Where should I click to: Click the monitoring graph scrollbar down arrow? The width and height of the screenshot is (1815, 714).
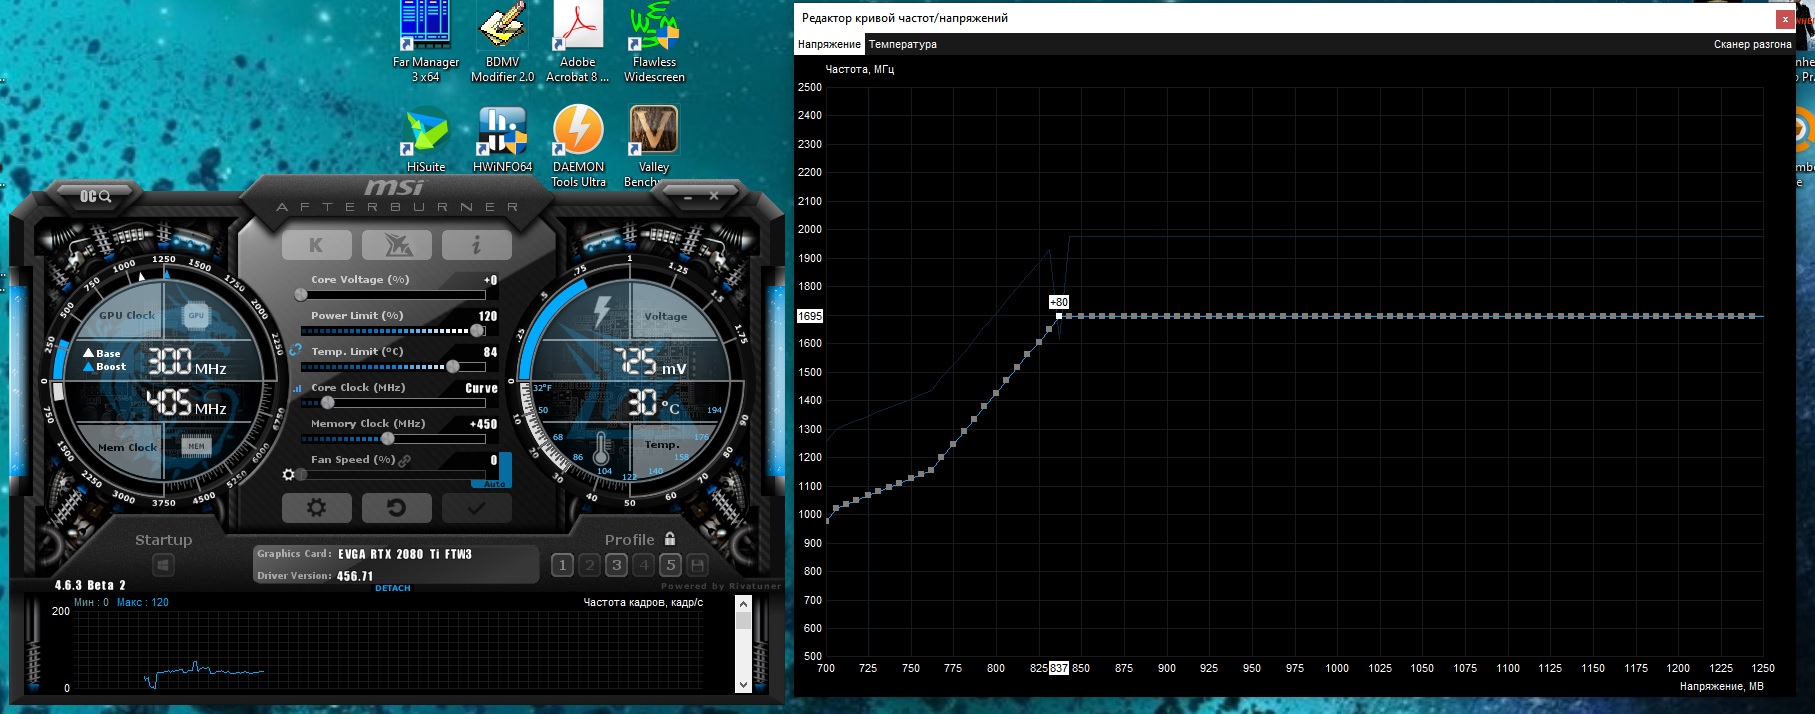[743, 684]
